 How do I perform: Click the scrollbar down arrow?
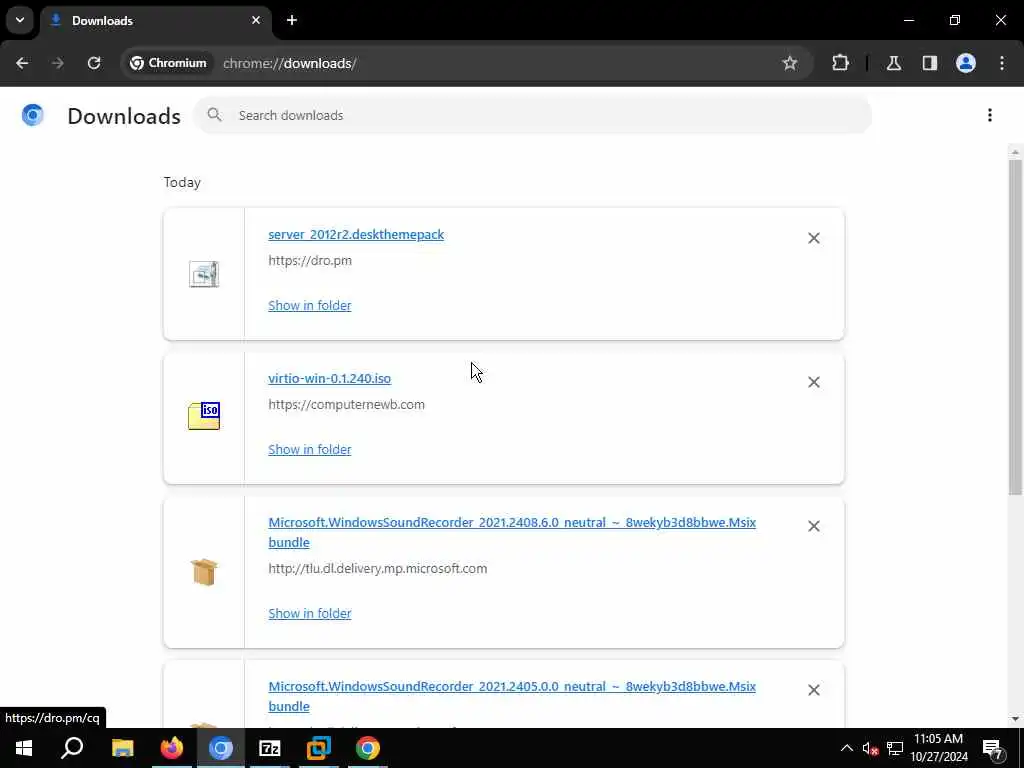[x=1015, y=719]
